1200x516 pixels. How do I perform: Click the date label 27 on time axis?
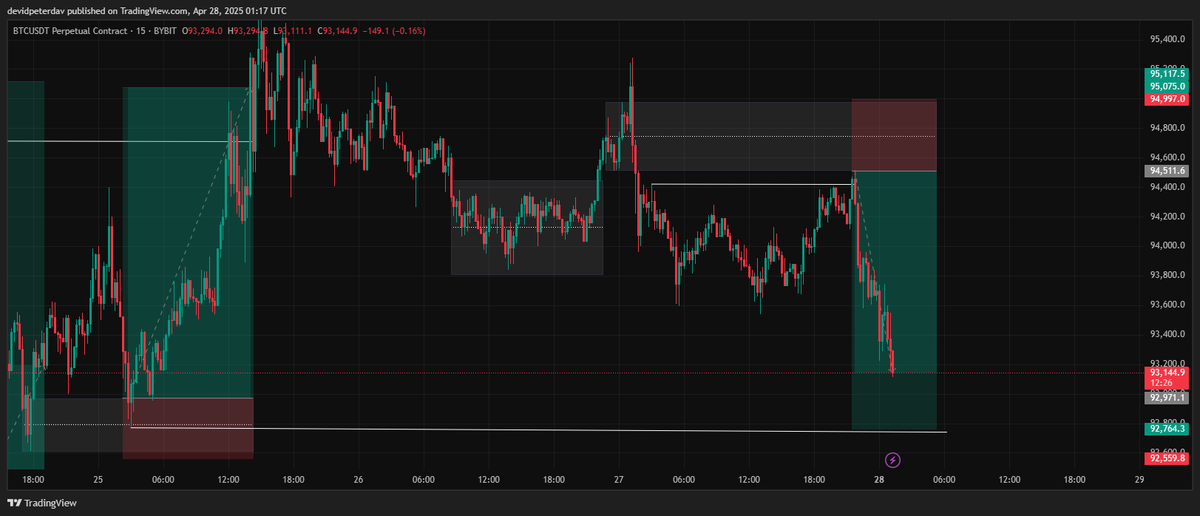619,480
